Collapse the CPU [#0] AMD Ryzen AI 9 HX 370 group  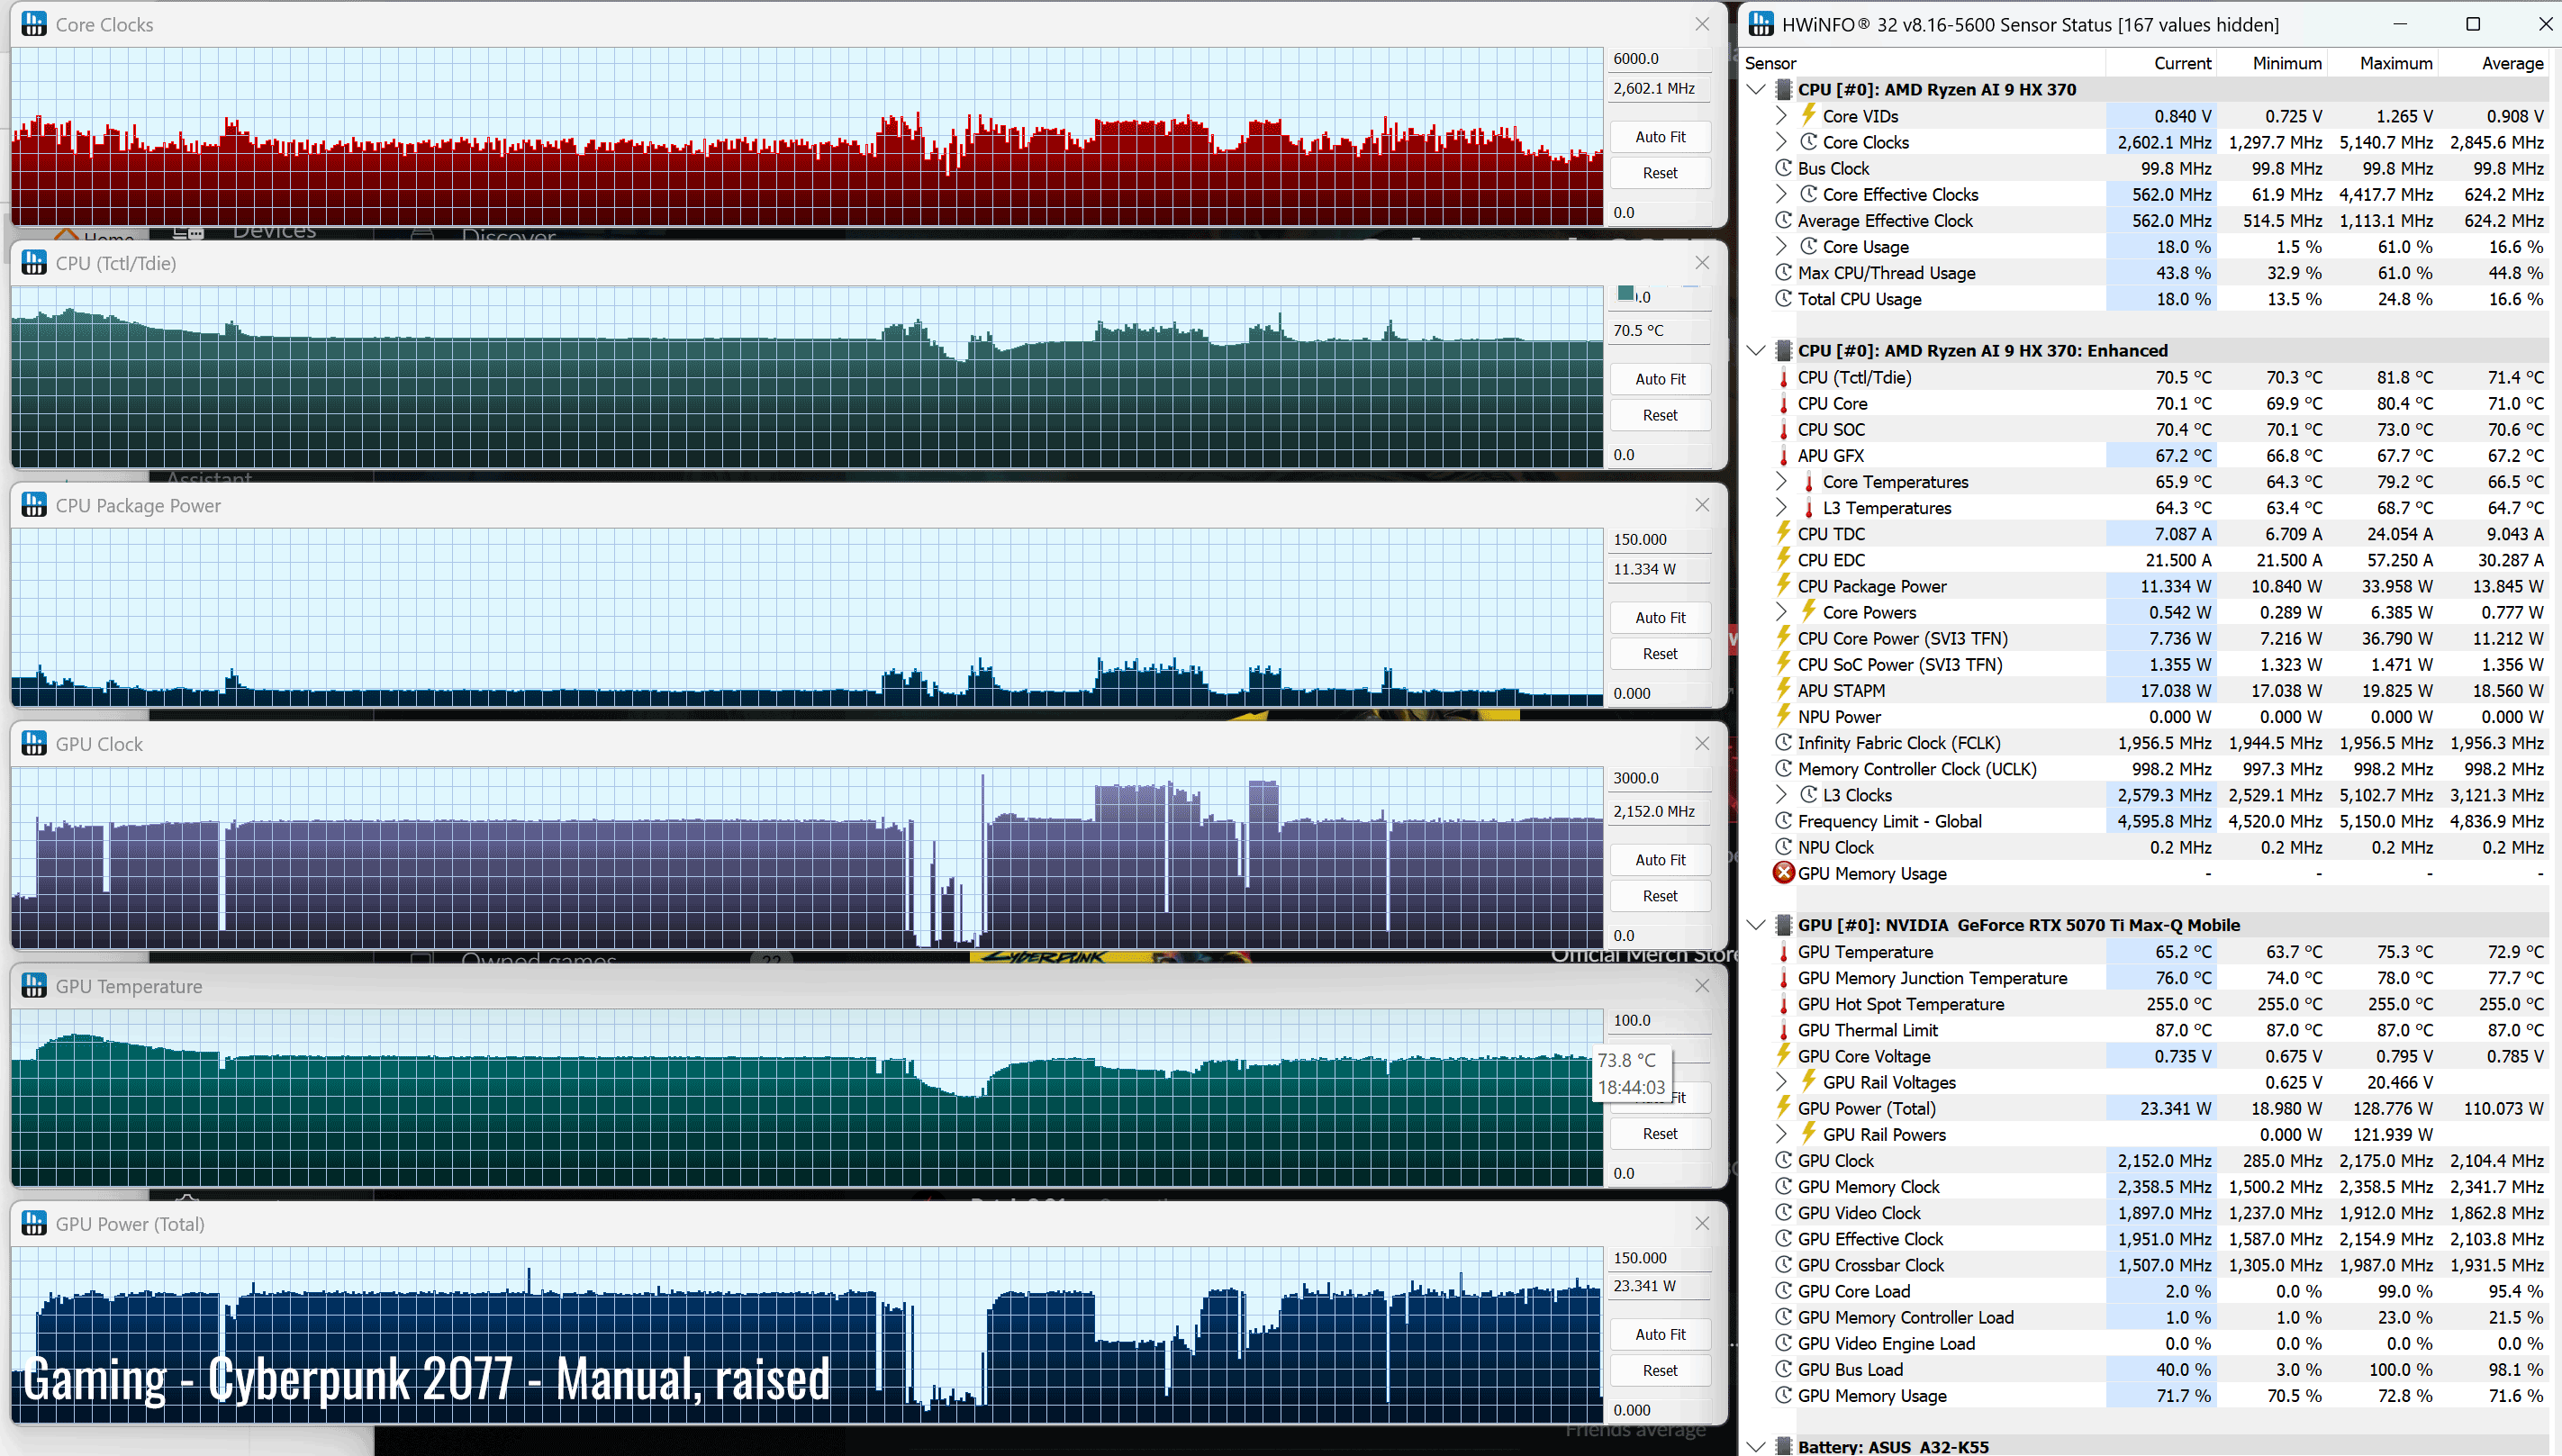[x=1756, y=90]
